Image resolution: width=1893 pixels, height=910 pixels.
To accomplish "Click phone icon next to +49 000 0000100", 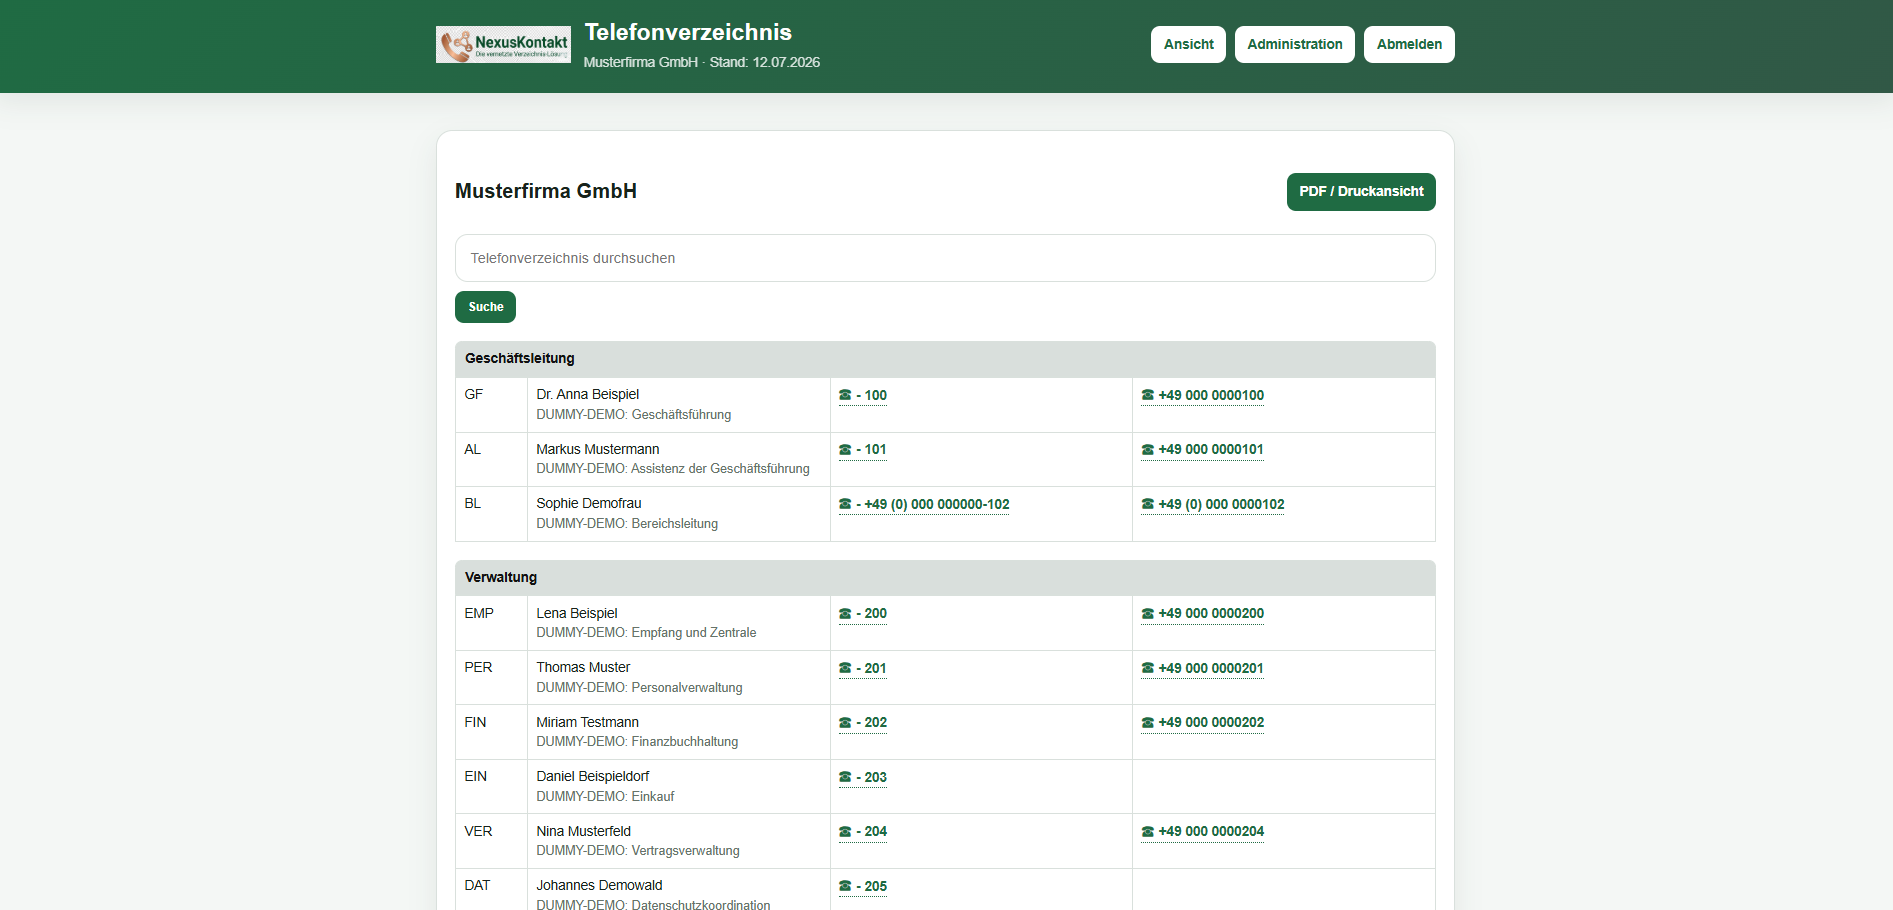I will coord(1148,395).
